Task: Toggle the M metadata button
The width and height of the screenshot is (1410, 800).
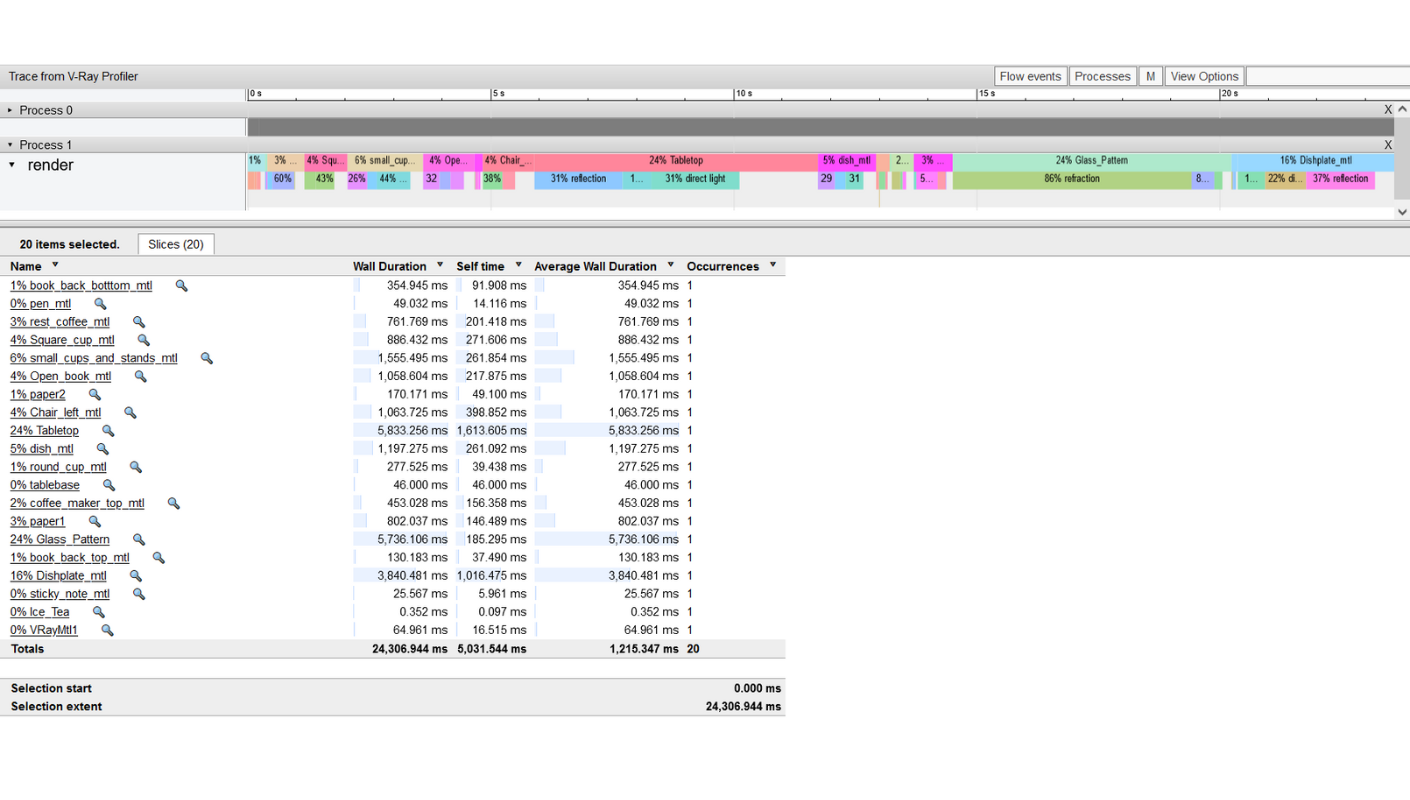Action: tap(1150, 75)
